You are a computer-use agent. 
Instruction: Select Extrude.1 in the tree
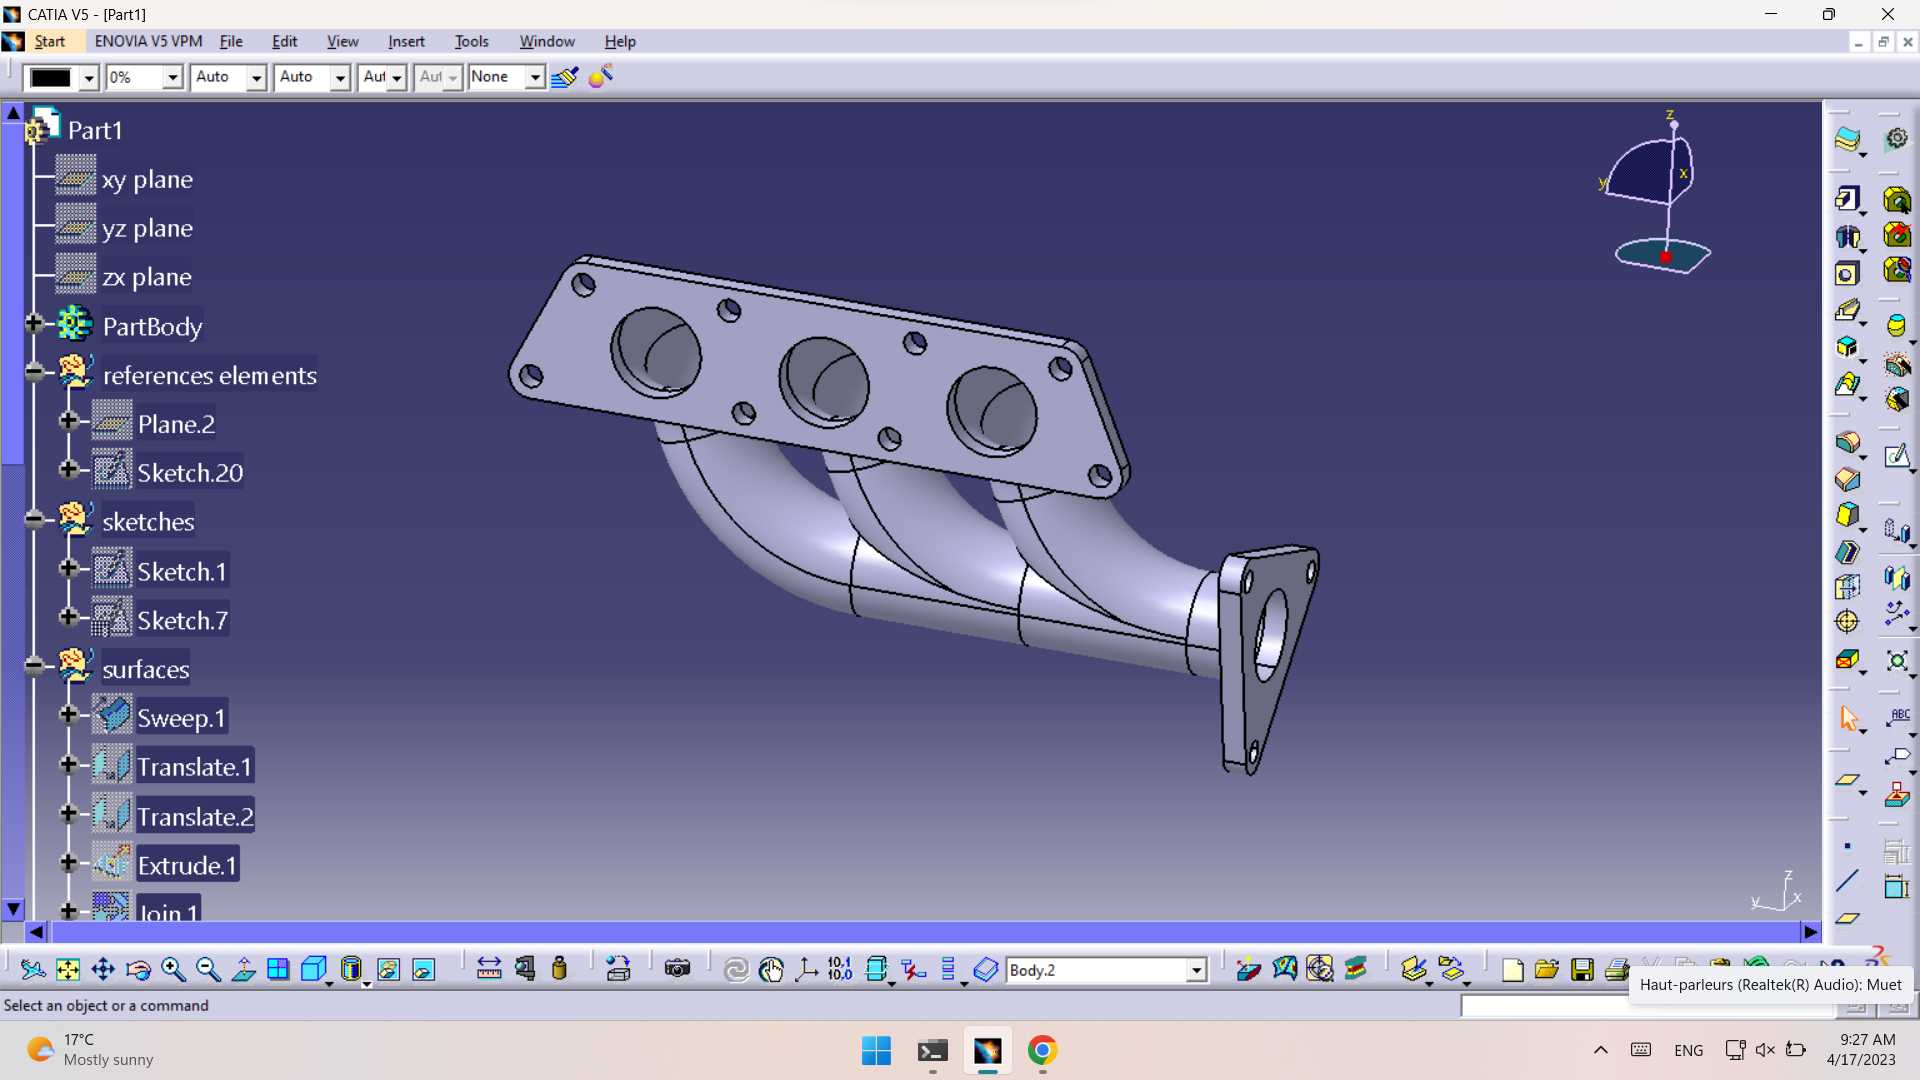point(187,866)
